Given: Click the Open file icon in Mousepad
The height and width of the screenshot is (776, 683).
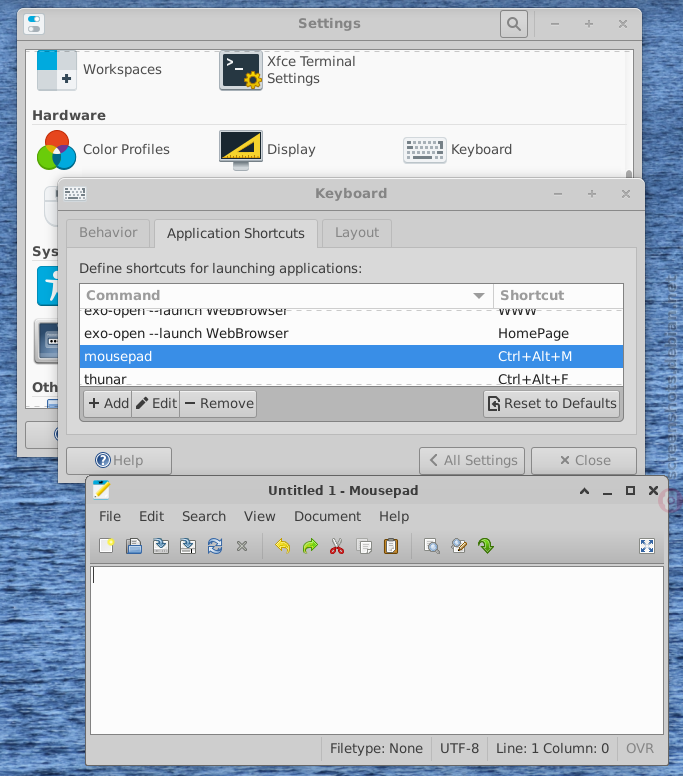Looking at the screenshot, I should 134,546.
